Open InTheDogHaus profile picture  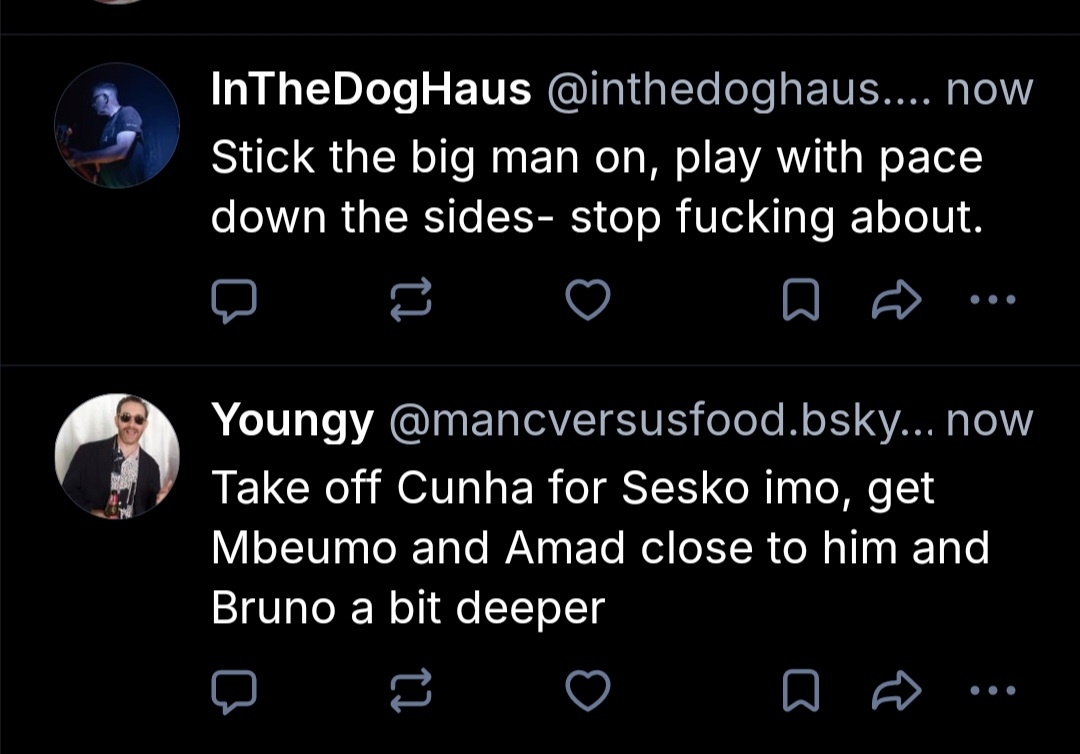pyautogui.click(x=117, y=125)
